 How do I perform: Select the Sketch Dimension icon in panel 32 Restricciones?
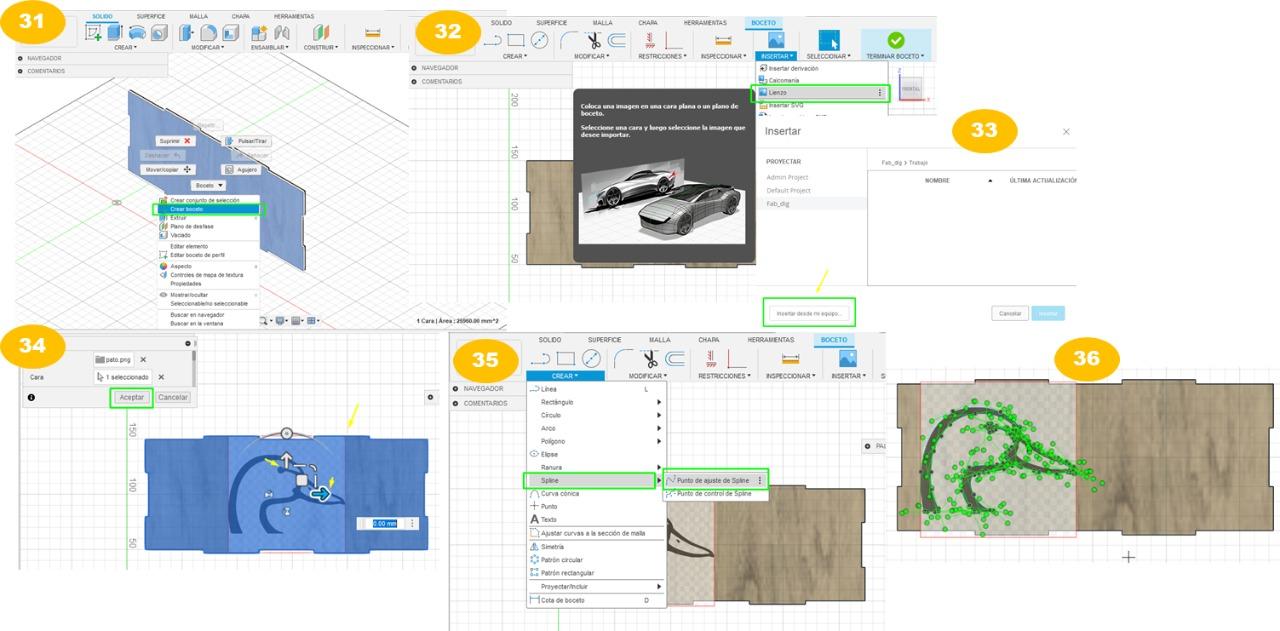[676, 40]
